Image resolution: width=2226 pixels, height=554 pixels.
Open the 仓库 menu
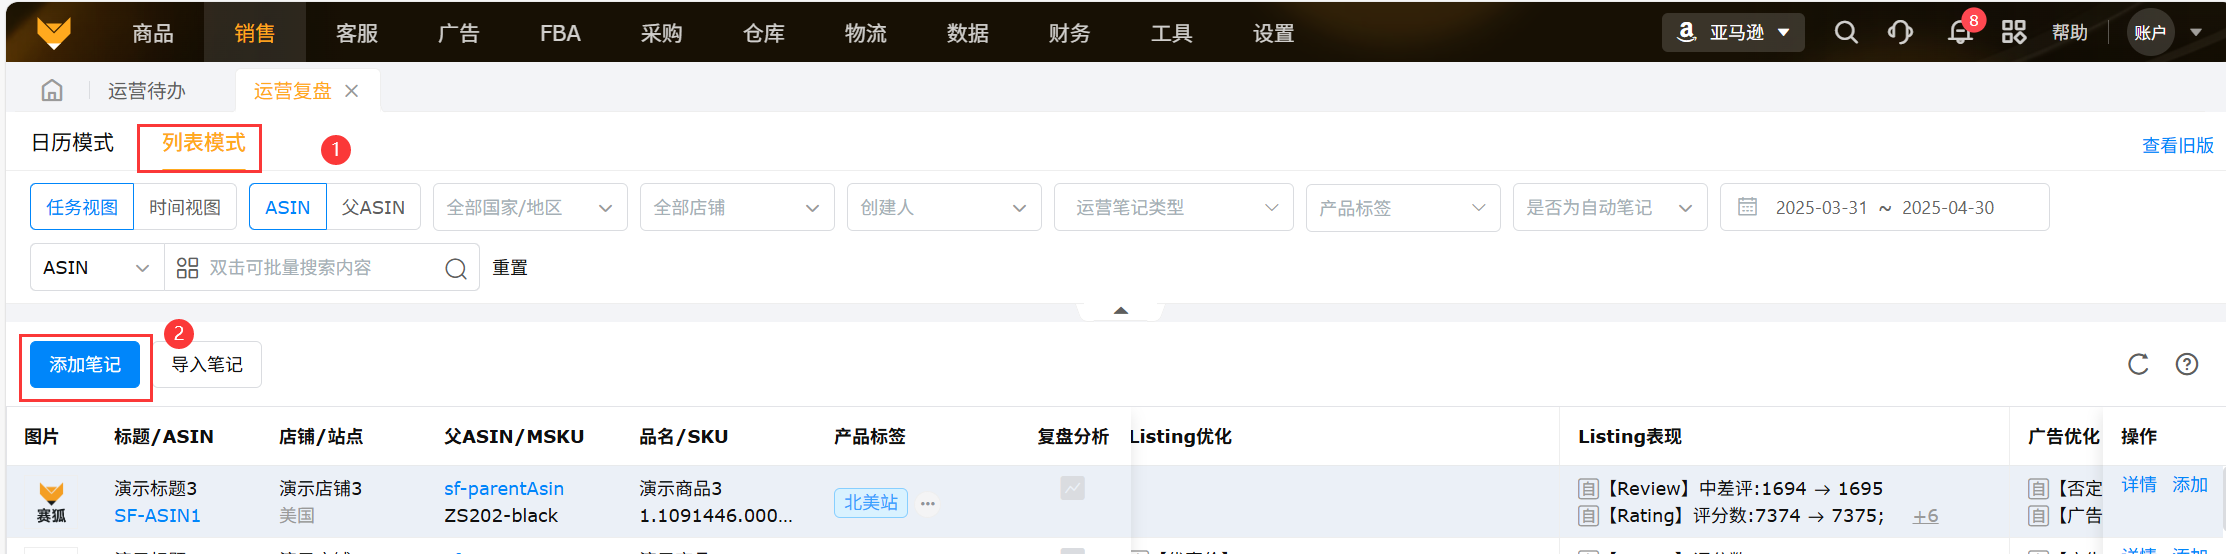764,33
